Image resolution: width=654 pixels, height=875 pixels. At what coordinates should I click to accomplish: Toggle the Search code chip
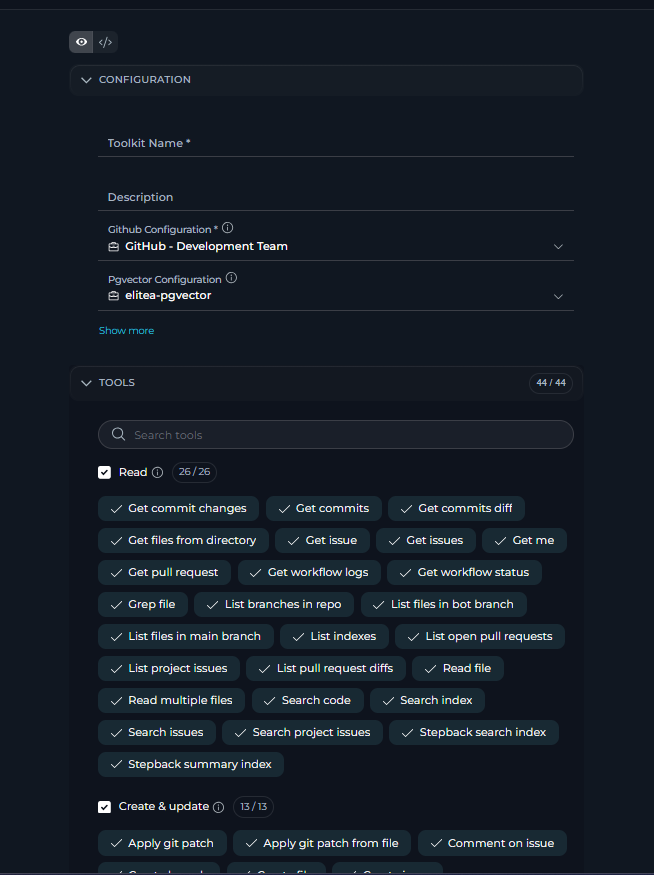pyautogui.click(x=307, y=700)
